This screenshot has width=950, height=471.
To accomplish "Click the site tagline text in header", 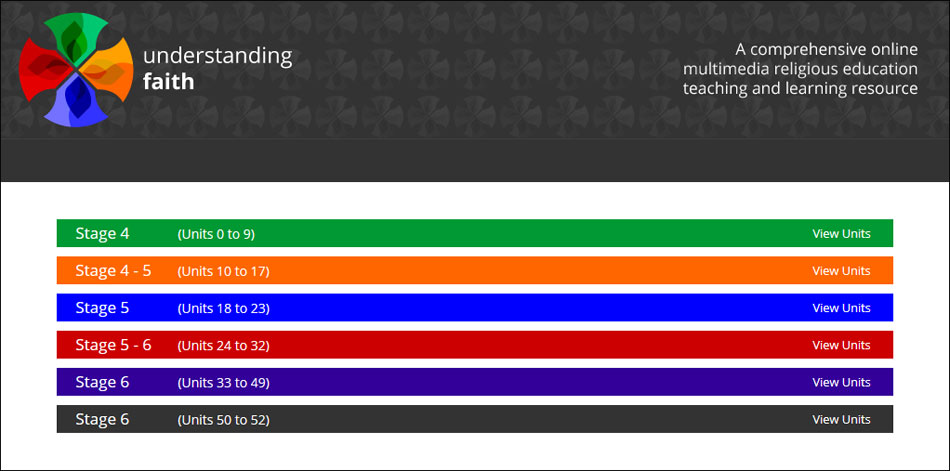I will coord(800,68).
